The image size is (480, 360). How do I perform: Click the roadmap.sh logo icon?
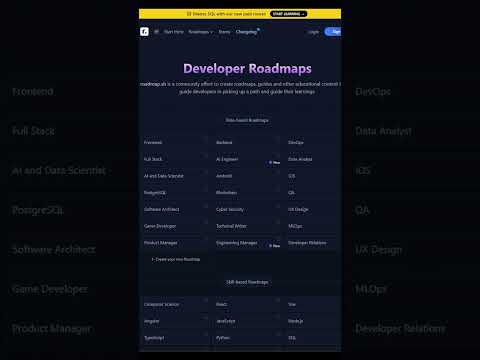(x=144, y=32)
